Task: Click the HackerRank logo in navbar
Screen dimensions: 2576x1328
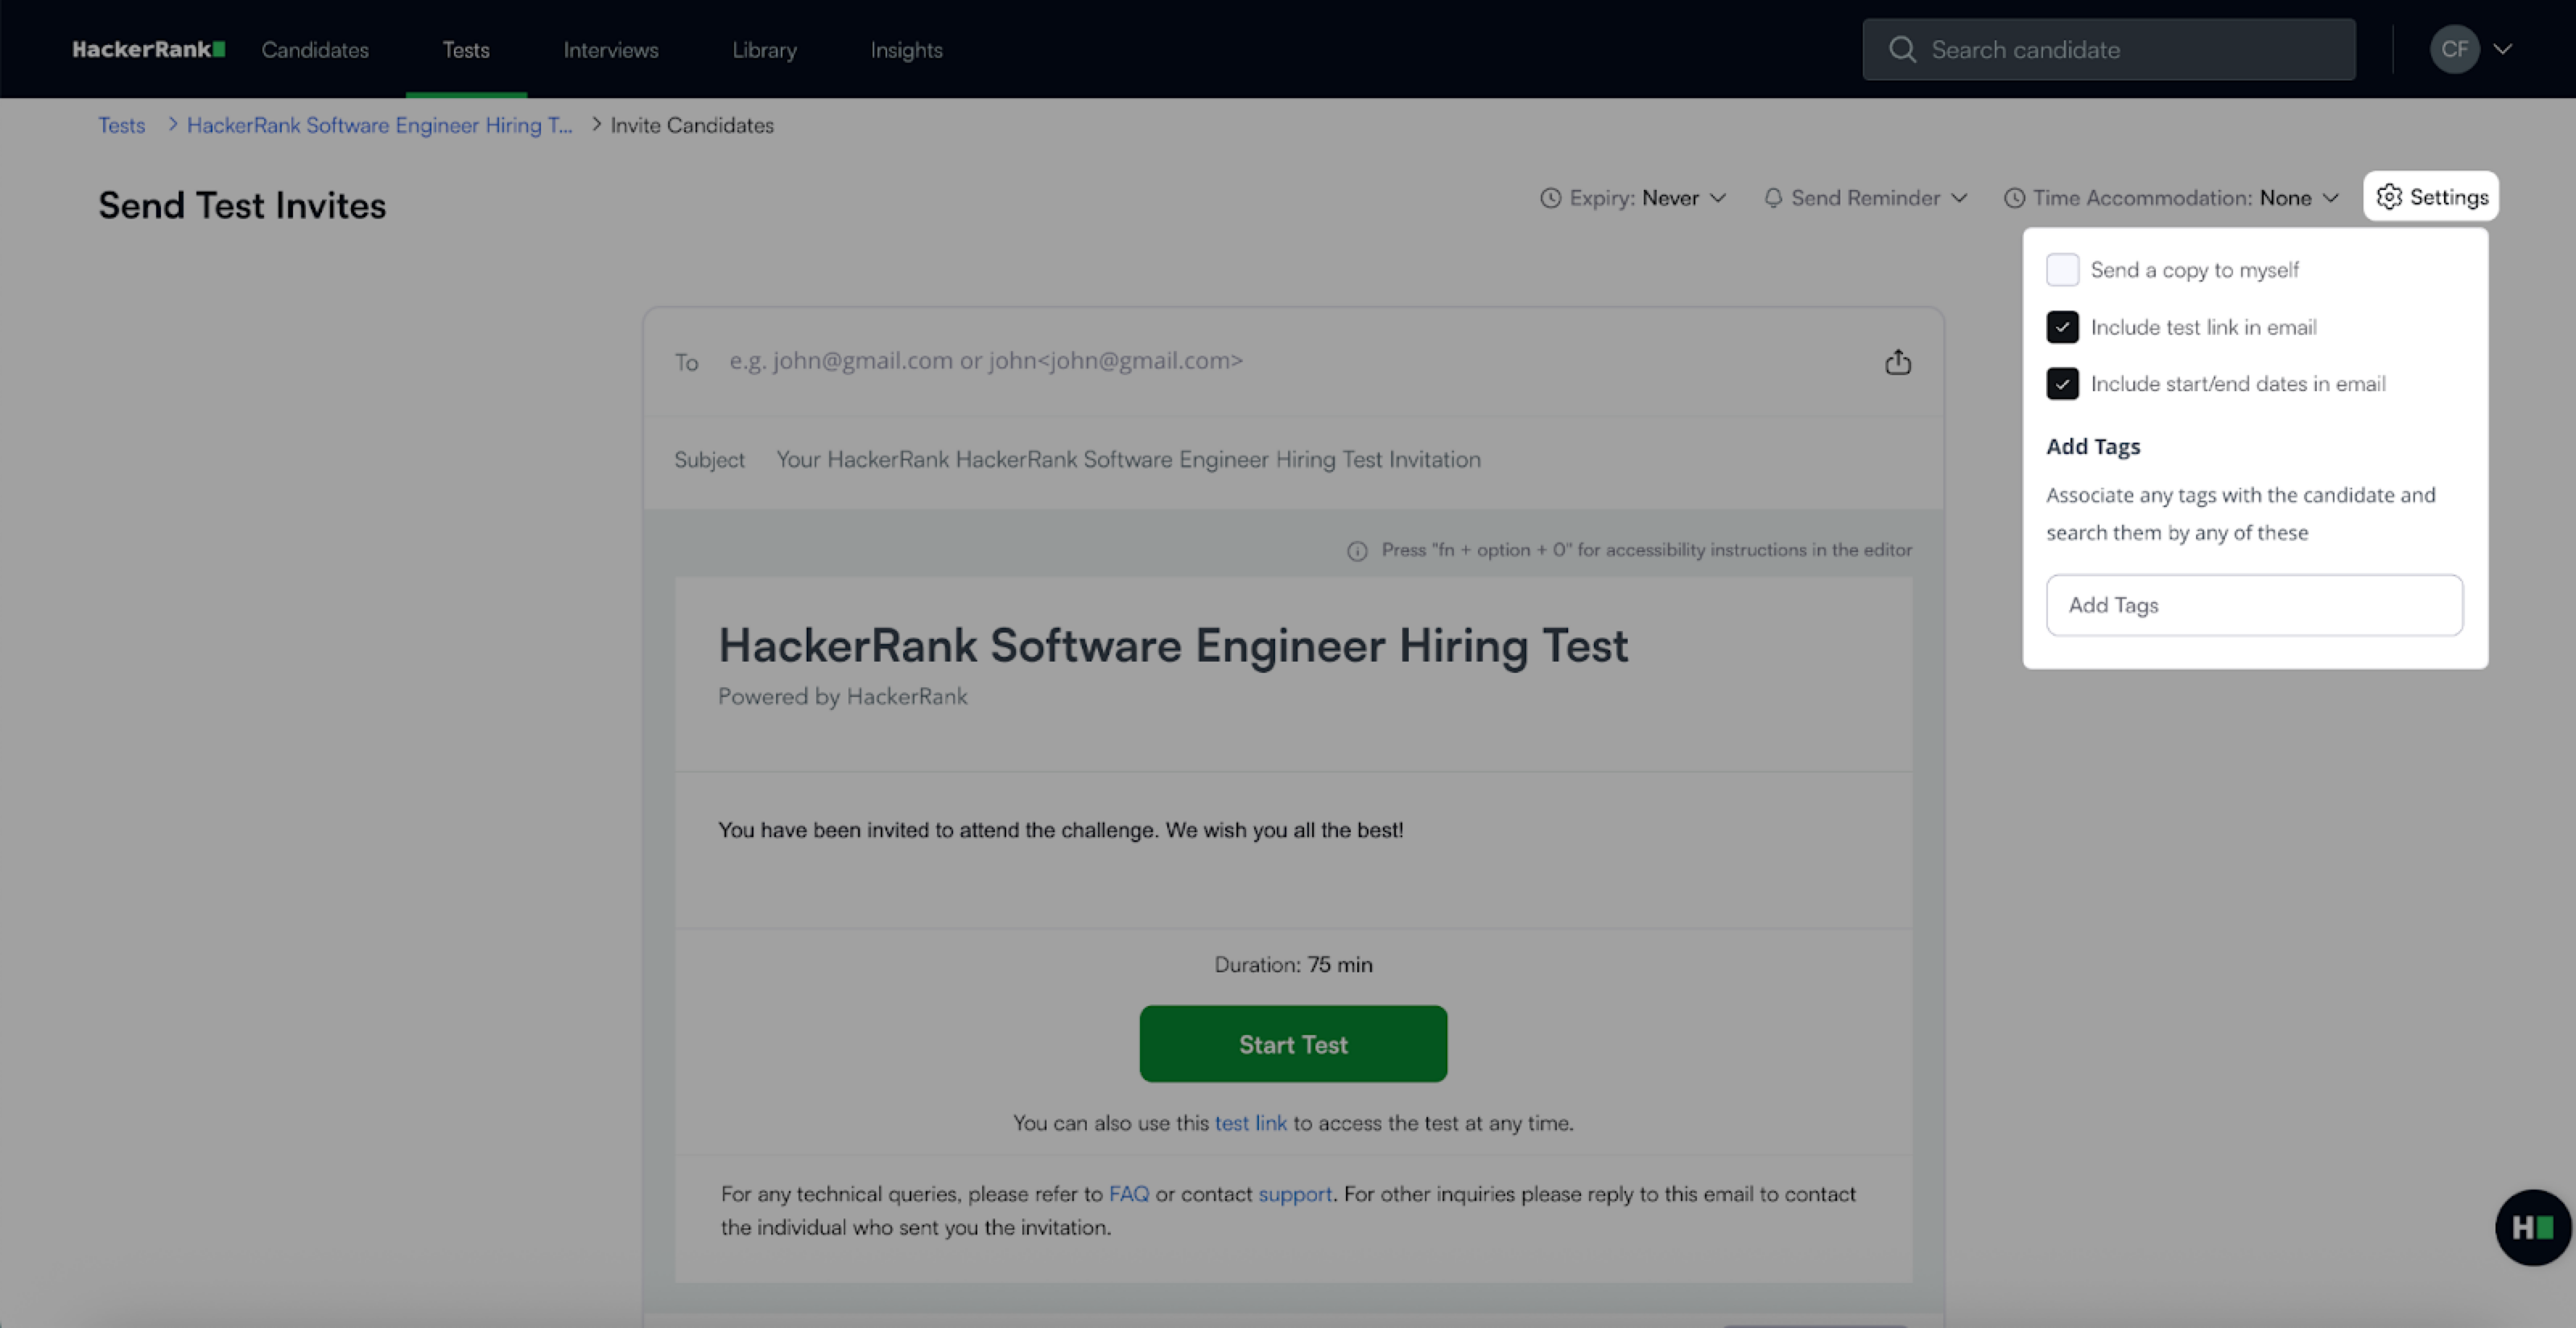Action: 148,49
